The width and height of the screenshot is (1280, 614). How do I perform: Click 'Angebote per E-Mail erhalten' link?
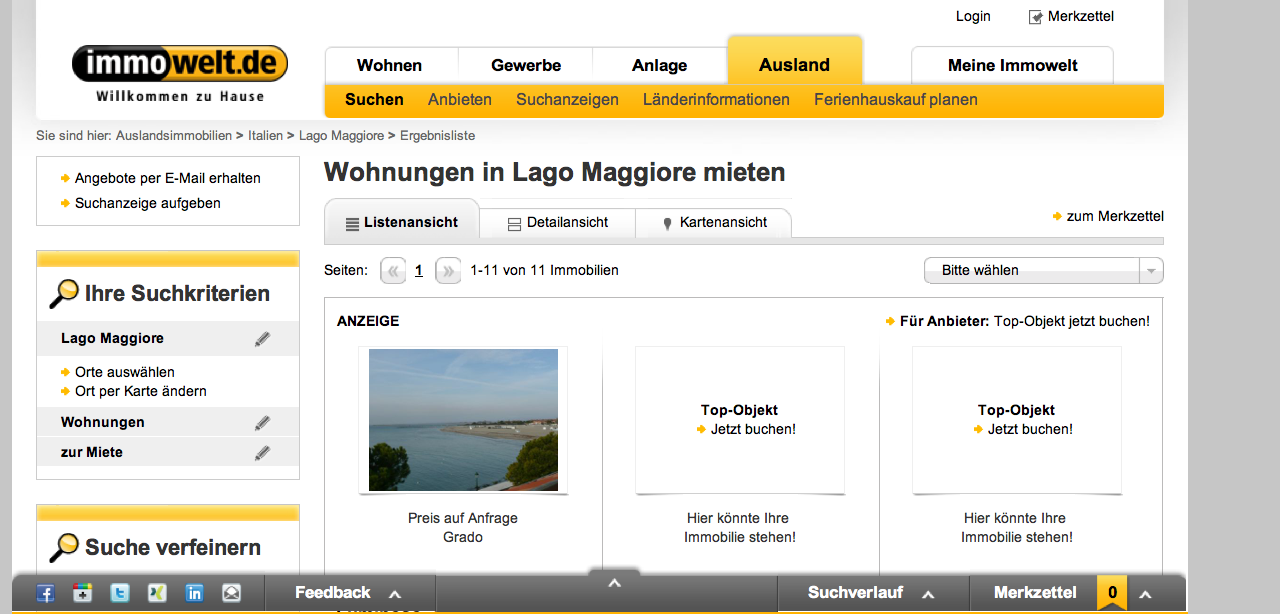click(167, 179)
